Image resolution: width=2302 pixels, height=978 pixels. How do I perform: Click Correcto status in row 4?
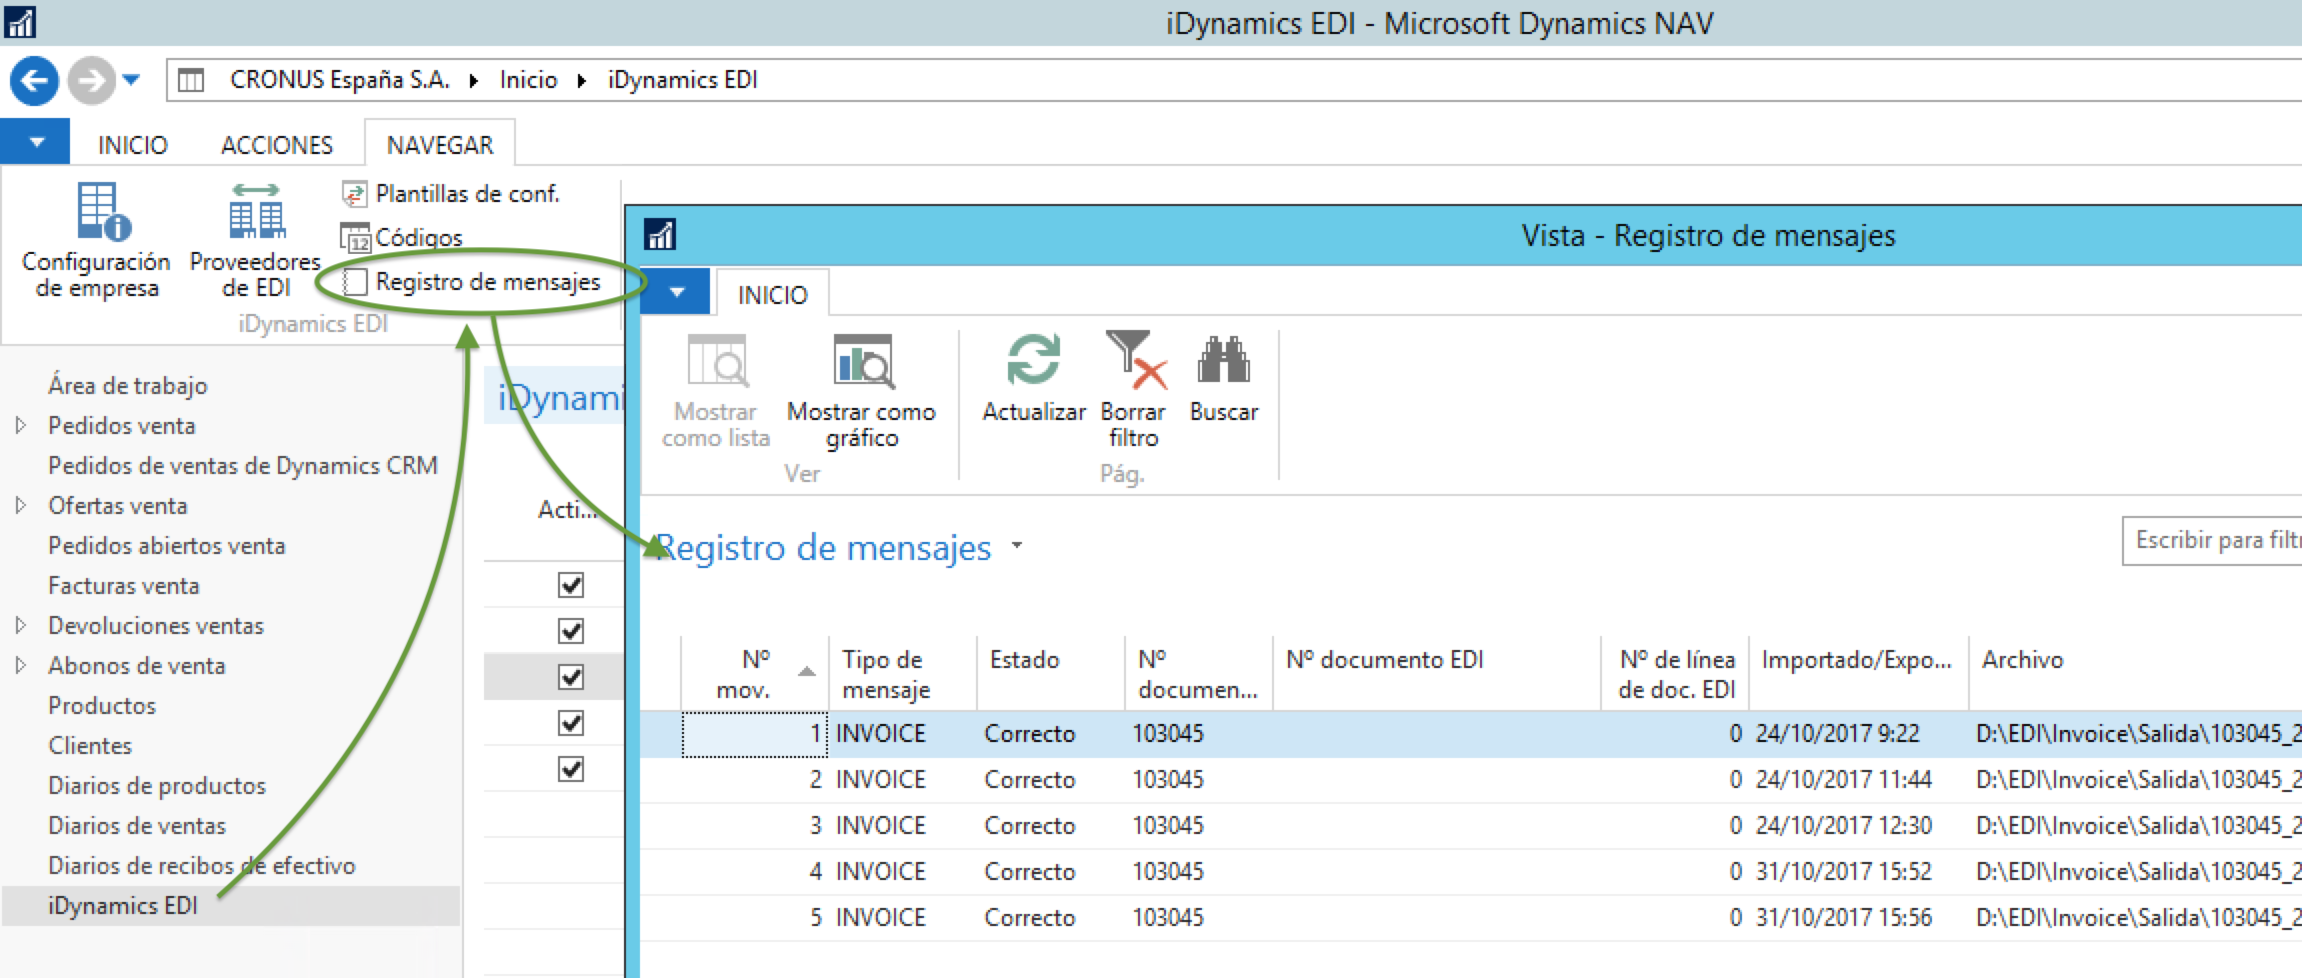point(1030,872)
